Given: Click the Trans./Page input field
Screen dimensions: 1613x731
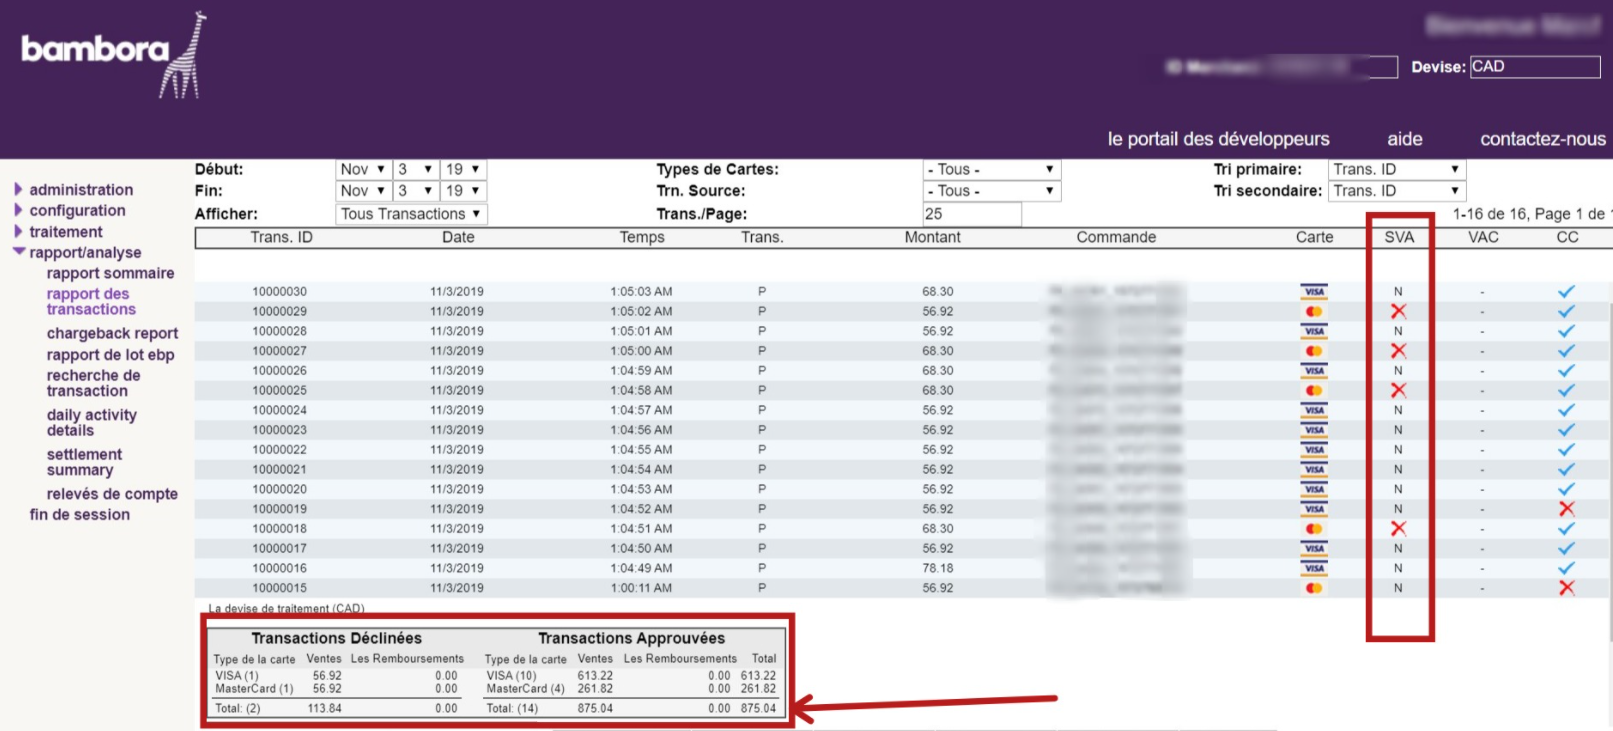Looking at the screenshot, I should click(971, 214).
